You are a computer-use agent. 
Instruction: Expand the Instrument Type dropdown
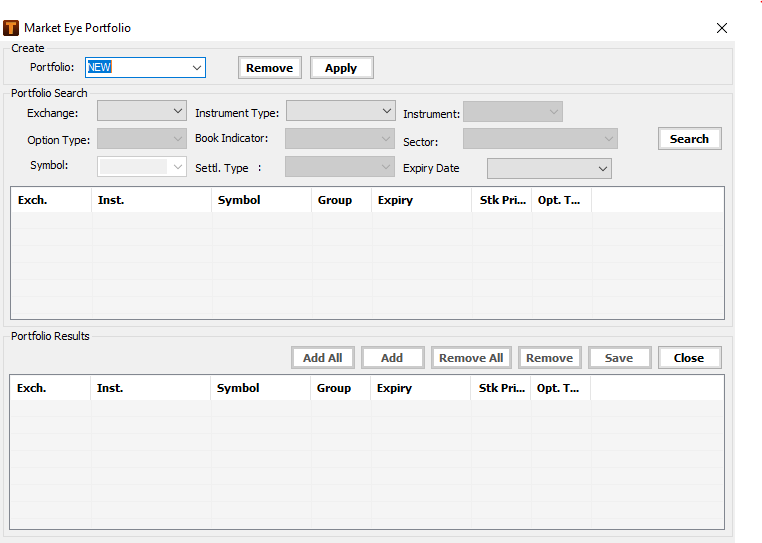click(x=341, y=111)
